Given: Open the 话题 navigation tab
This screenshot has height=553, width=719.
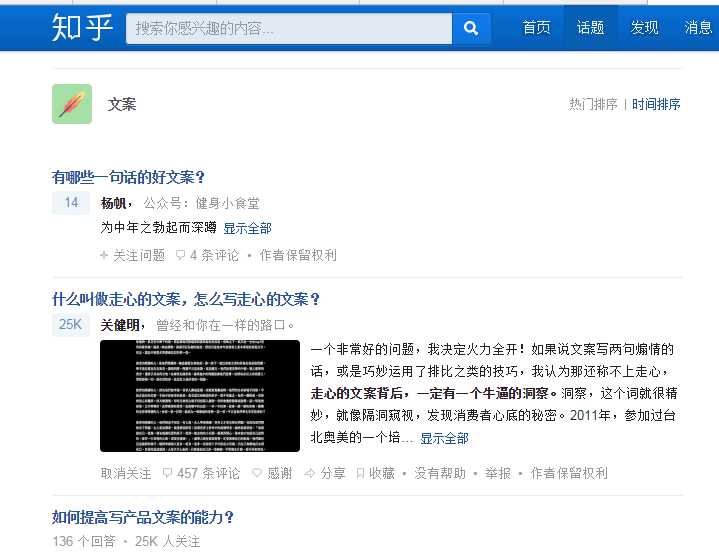Looking at the screenshot, I should [590, 28].
